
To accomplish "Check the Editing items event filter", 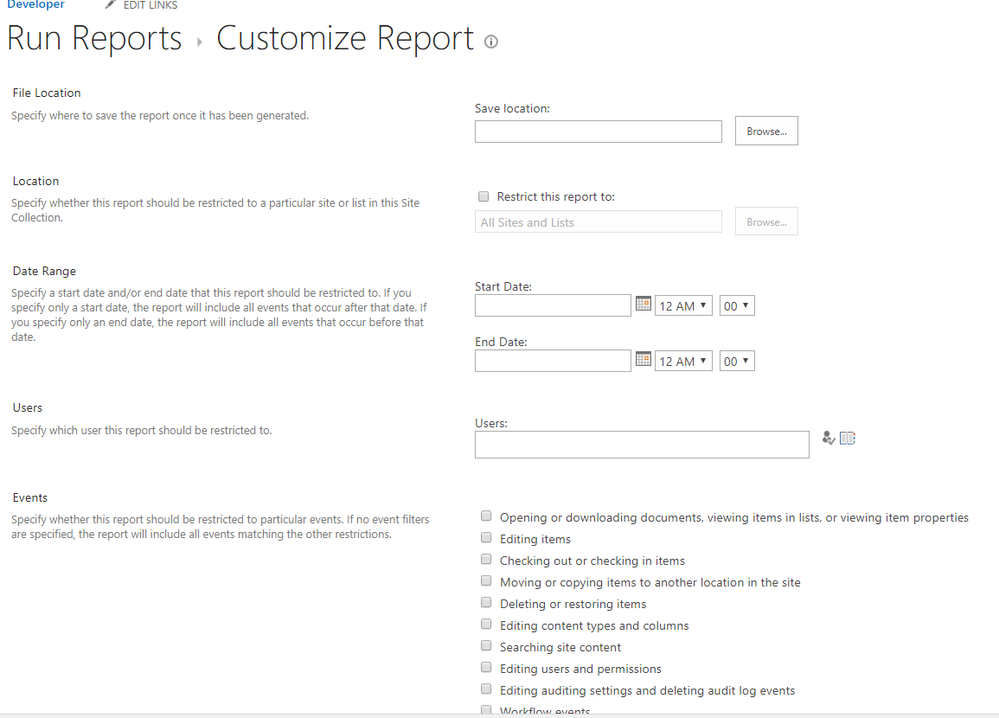I will pyautogui.click(x=486, y=537).
